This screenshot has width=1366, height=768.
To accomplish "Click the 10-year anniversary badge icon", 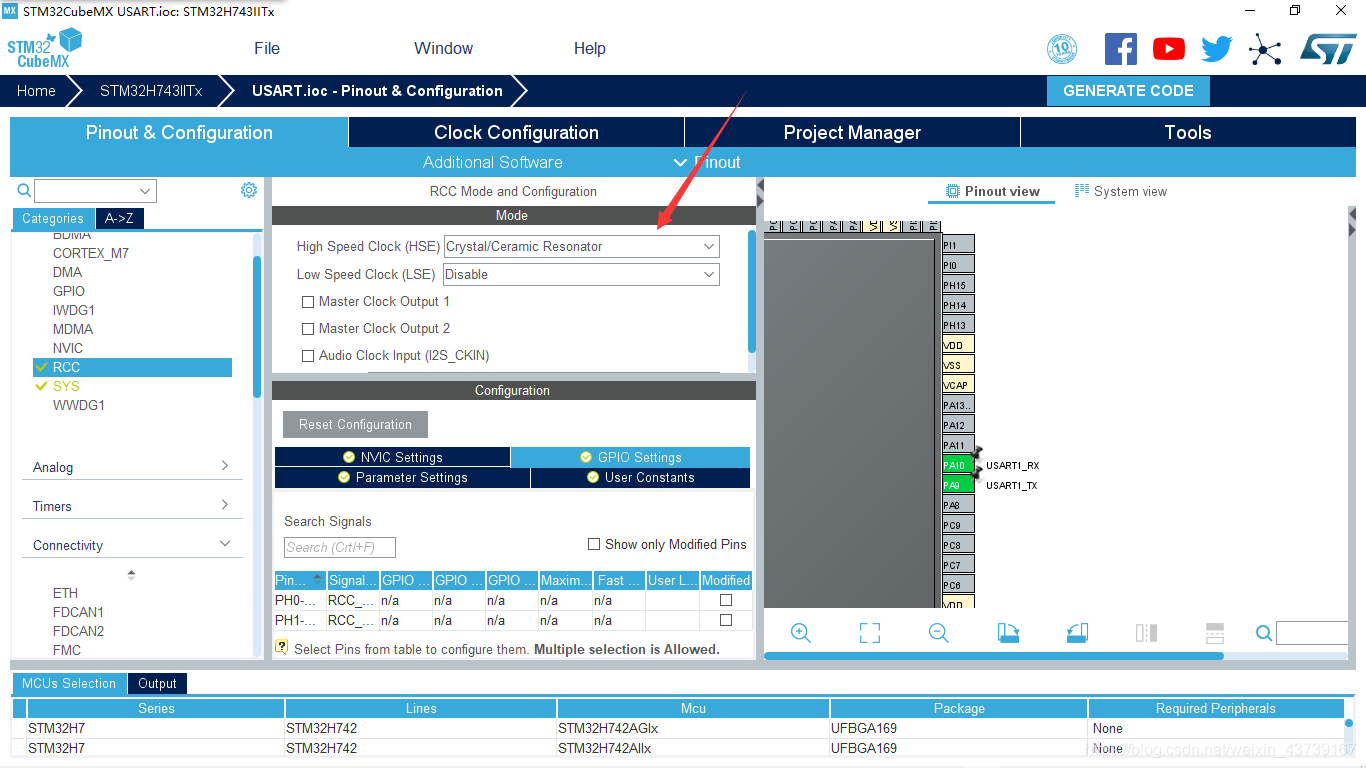I will pos(1062,49).
